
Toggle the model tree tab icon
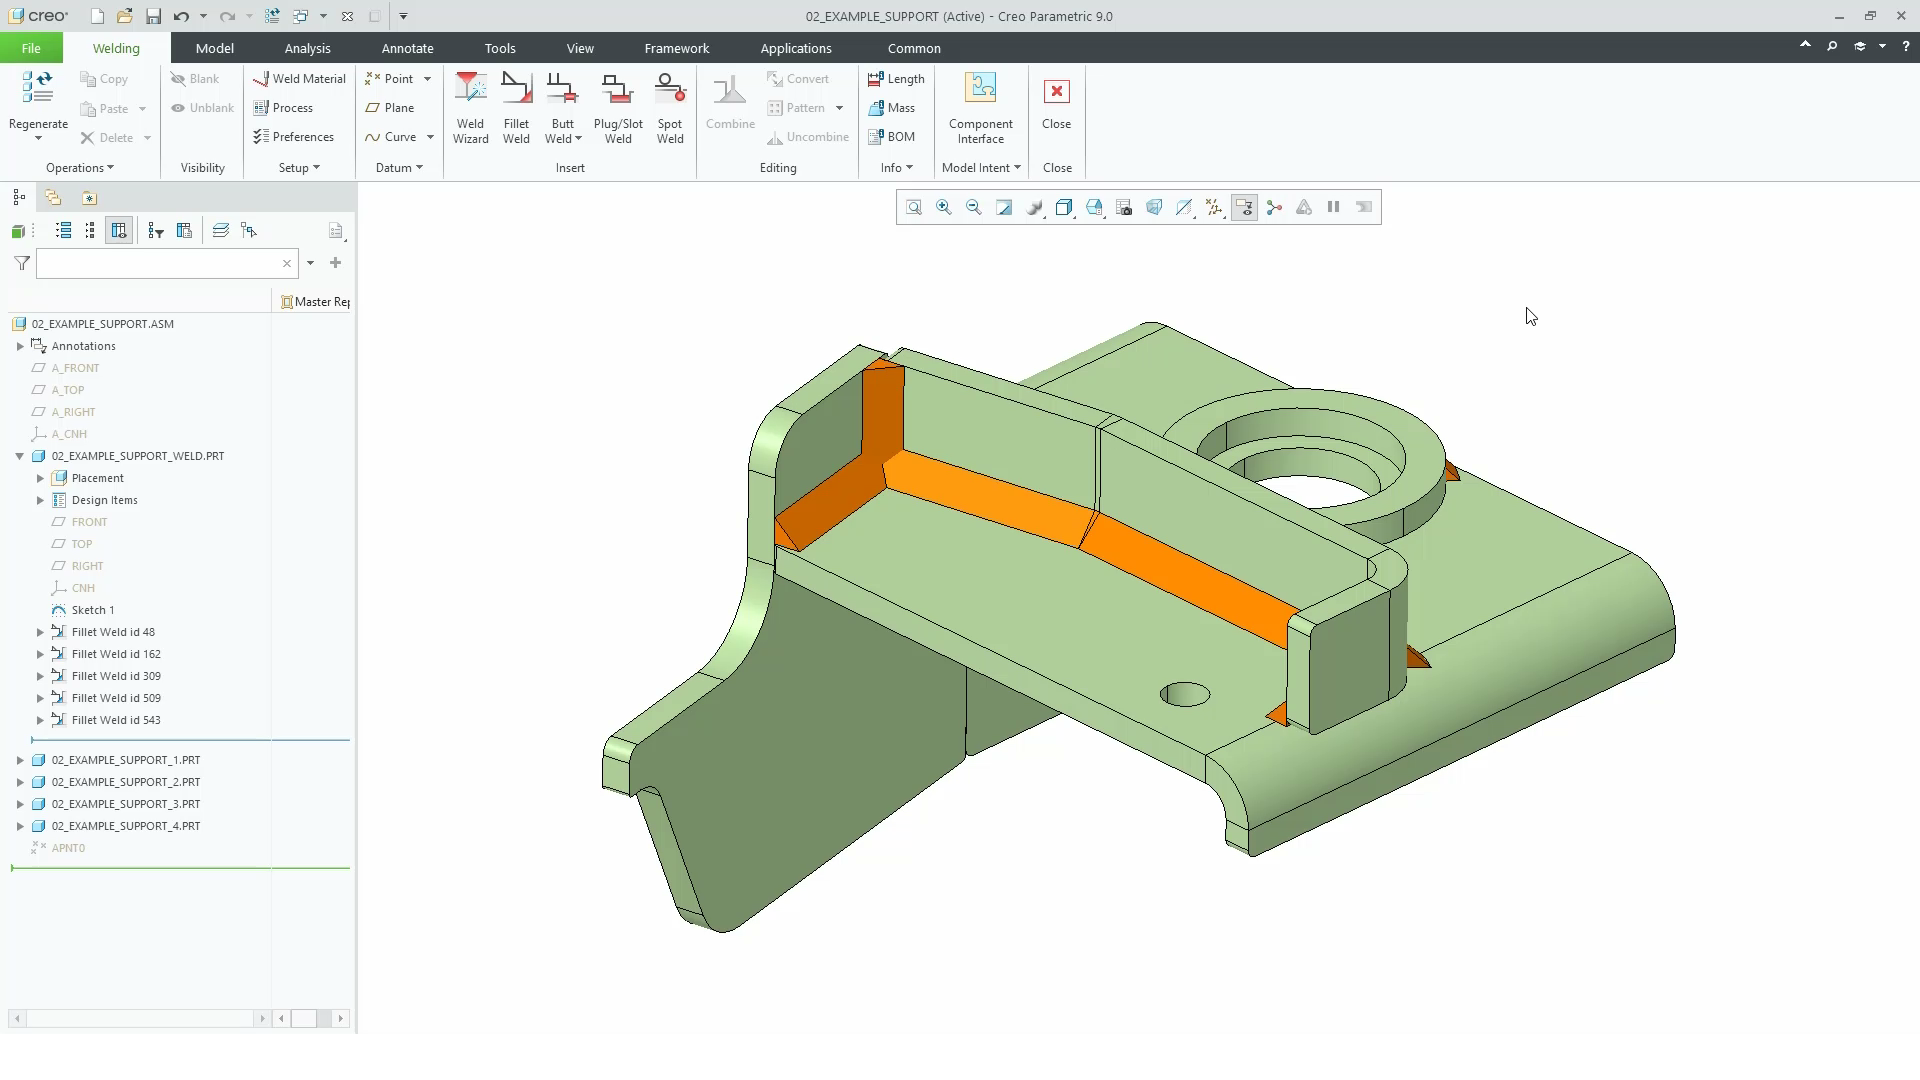(x=19, y=198)
